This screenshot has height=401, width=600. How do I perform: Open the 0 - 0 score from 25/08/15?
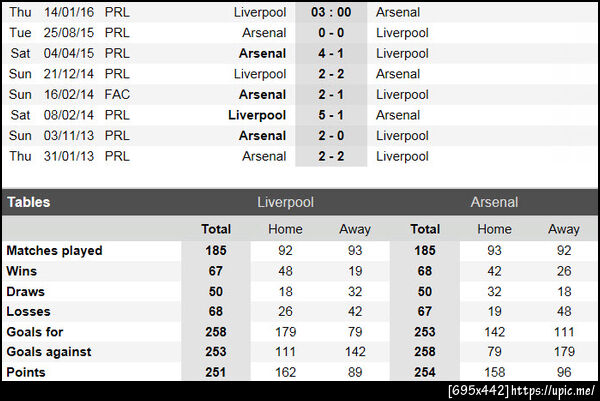(330, 33)
